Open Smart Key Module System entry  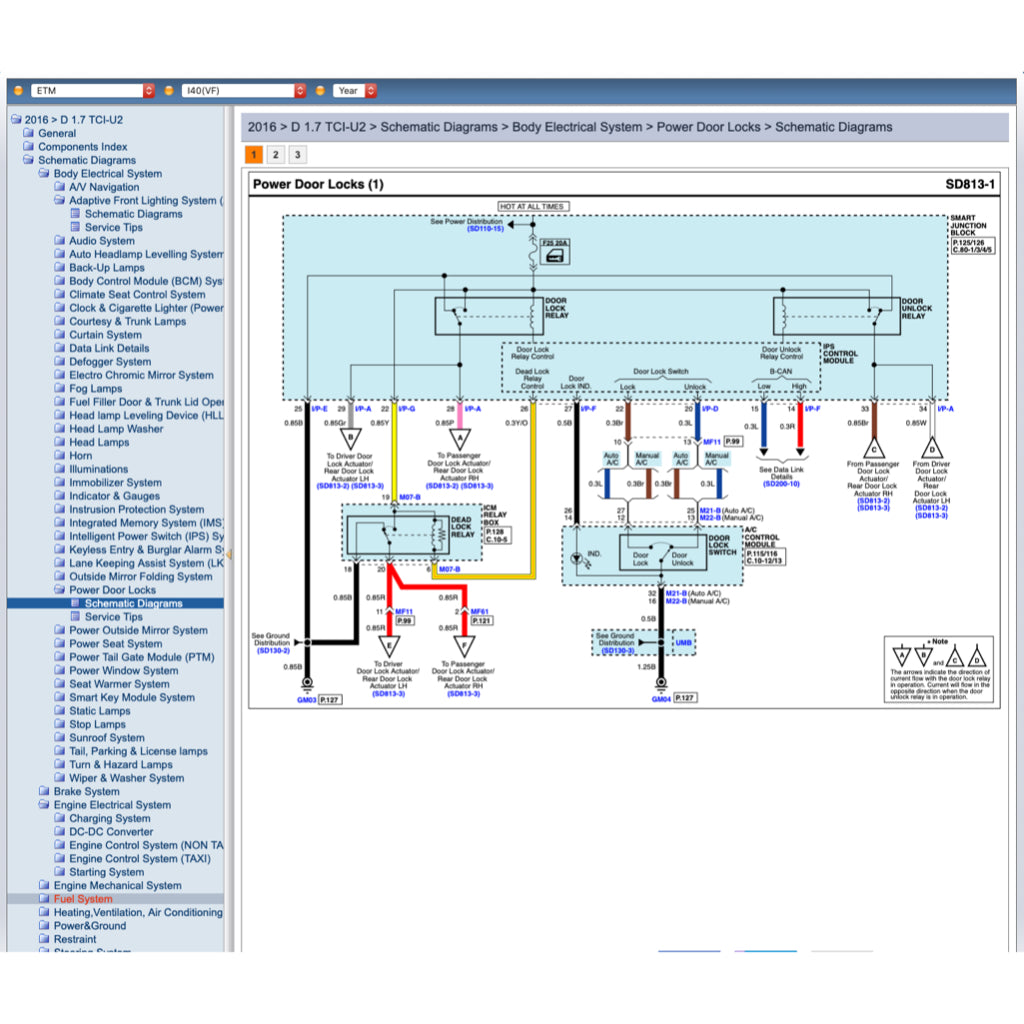(x=132, y=697)
